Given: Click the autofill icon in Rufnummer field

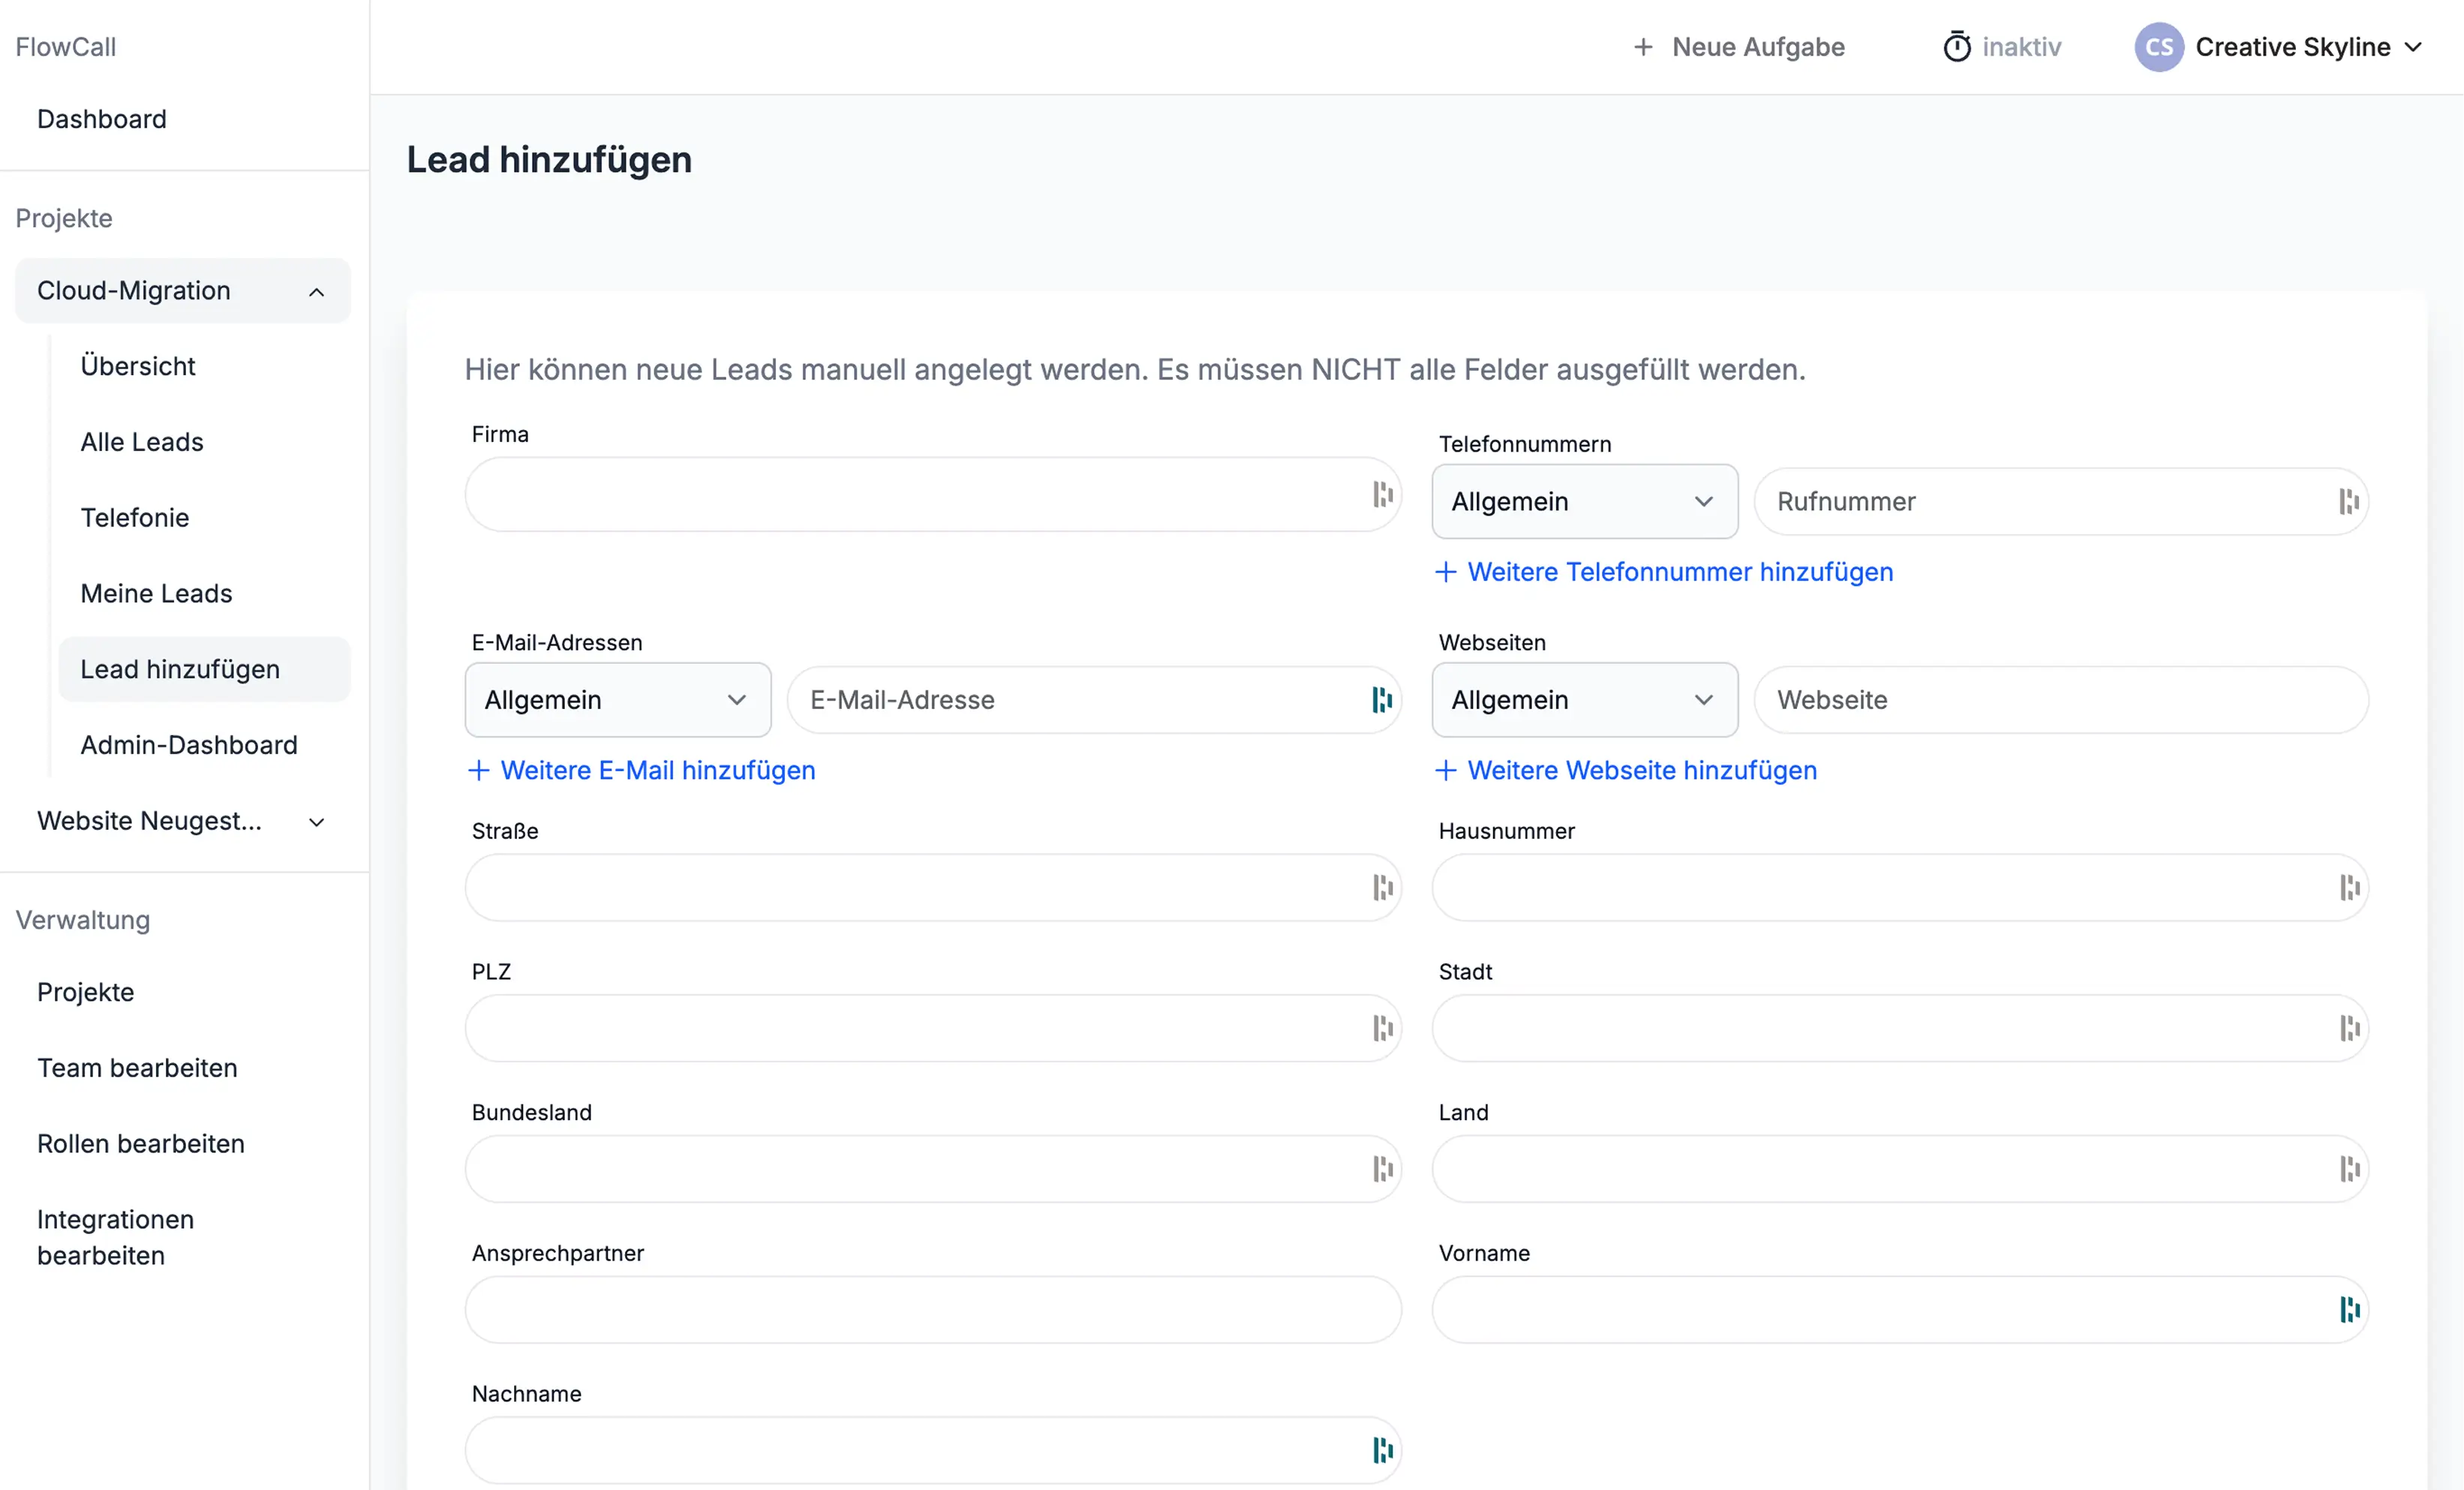Looking at the screenshot, I should click(2349, 501).
